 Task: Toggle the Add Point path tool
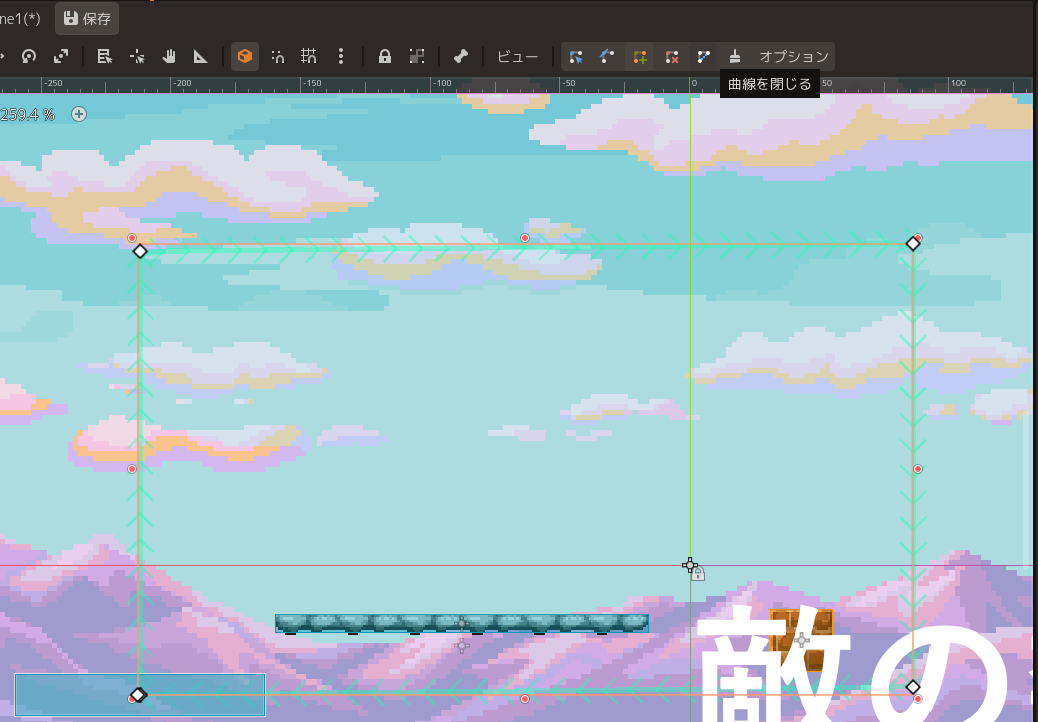coord(639,56)
